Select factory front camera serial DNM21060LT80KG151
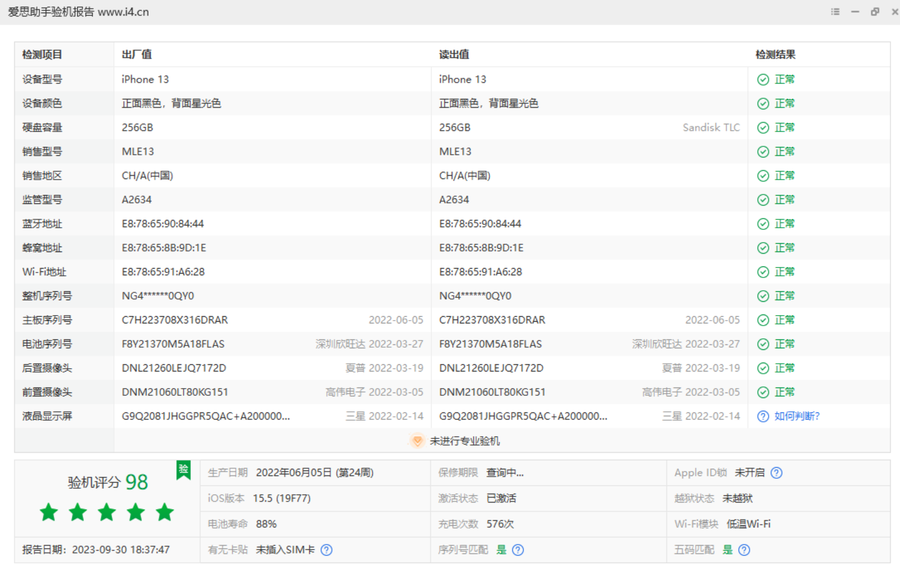 click(x=174, y=393)
